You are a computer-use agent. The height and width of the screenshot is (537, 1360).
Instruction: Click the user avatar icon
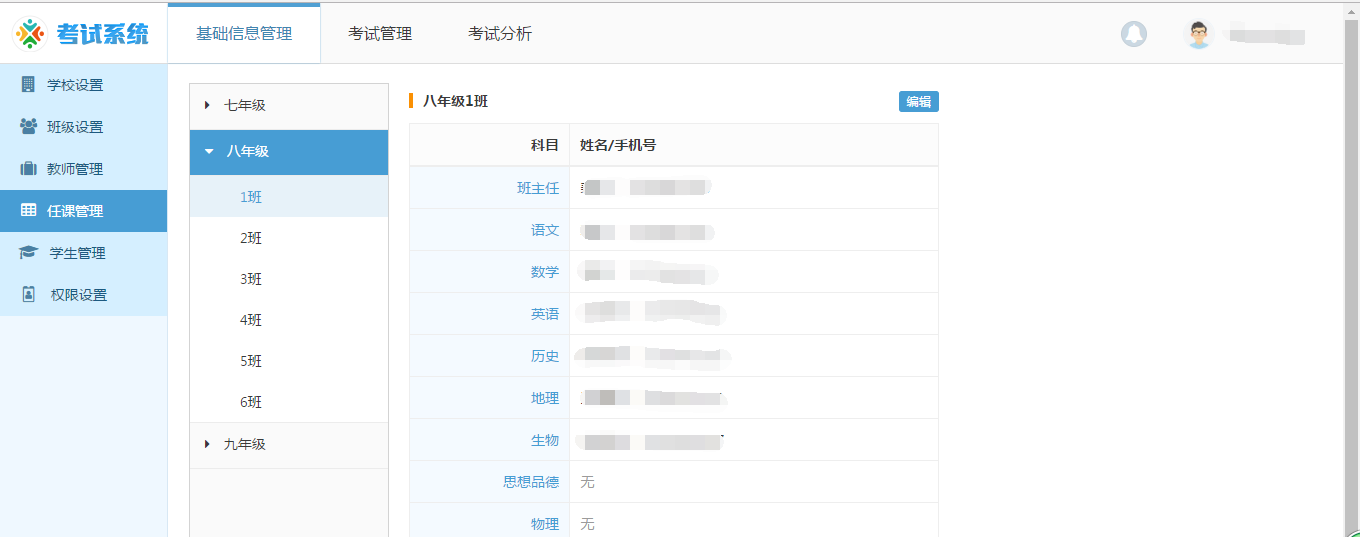[x=1199, y=35]
